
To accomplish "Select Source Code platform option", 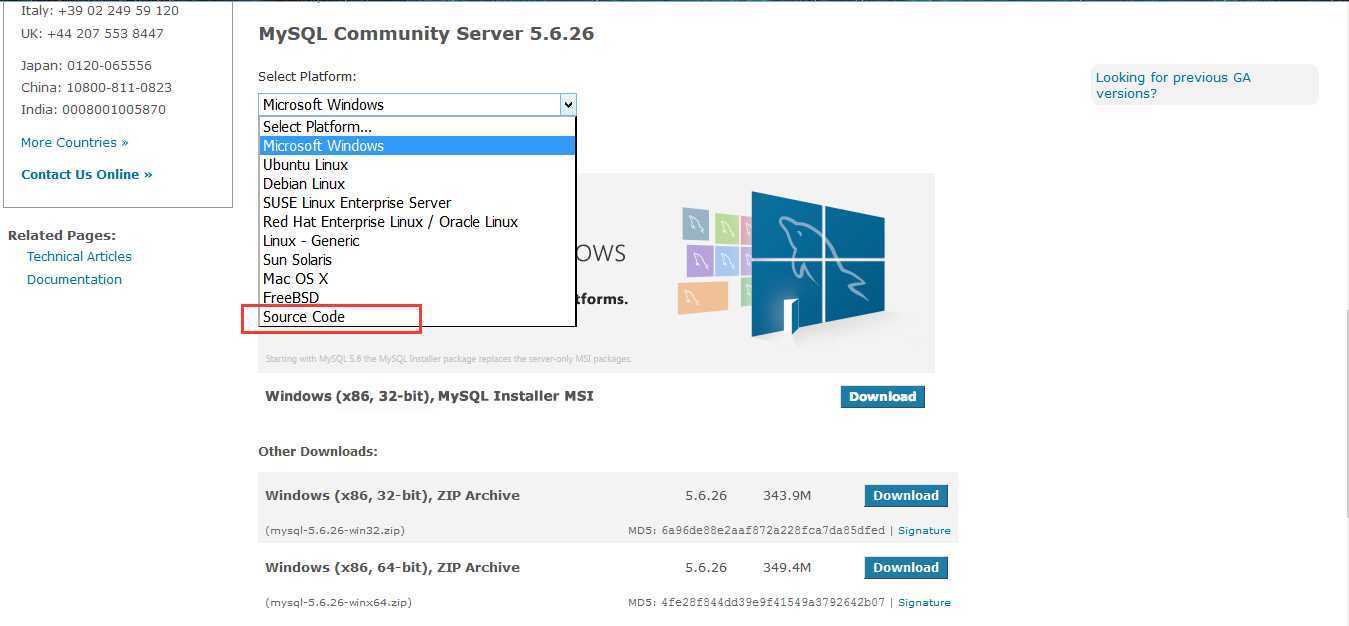I will 417,317.
